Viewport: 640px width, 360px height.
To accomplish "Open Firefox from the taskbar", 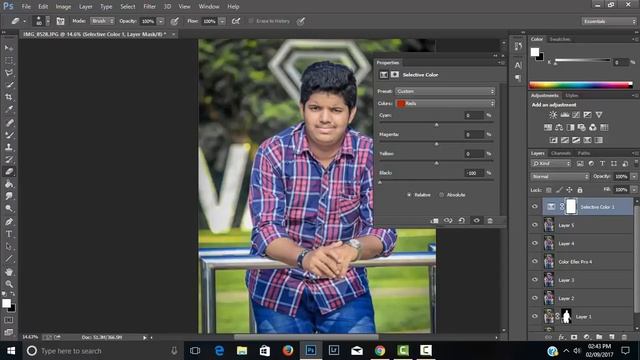I will click(x=288, y=351).
